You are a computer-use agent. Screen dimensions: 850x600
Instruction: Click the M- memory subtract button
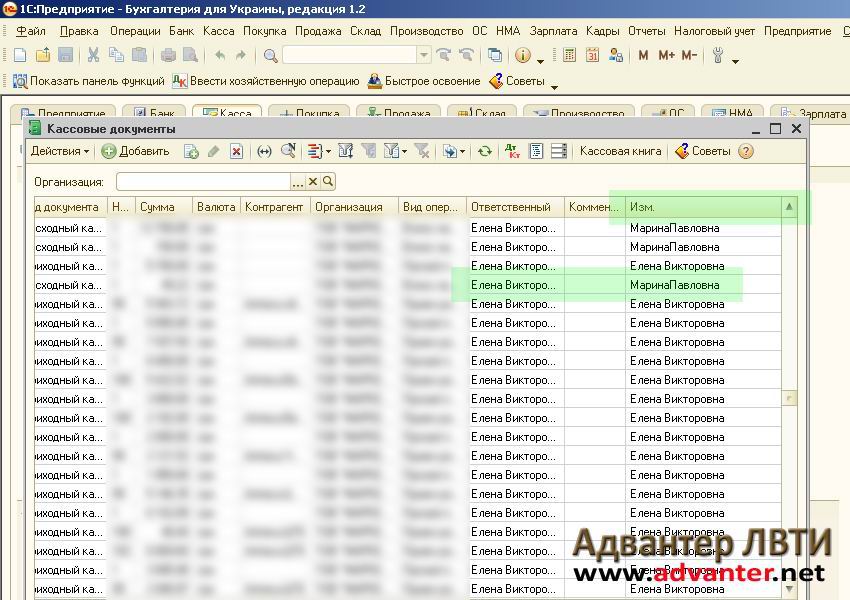(x=689, y=55)
